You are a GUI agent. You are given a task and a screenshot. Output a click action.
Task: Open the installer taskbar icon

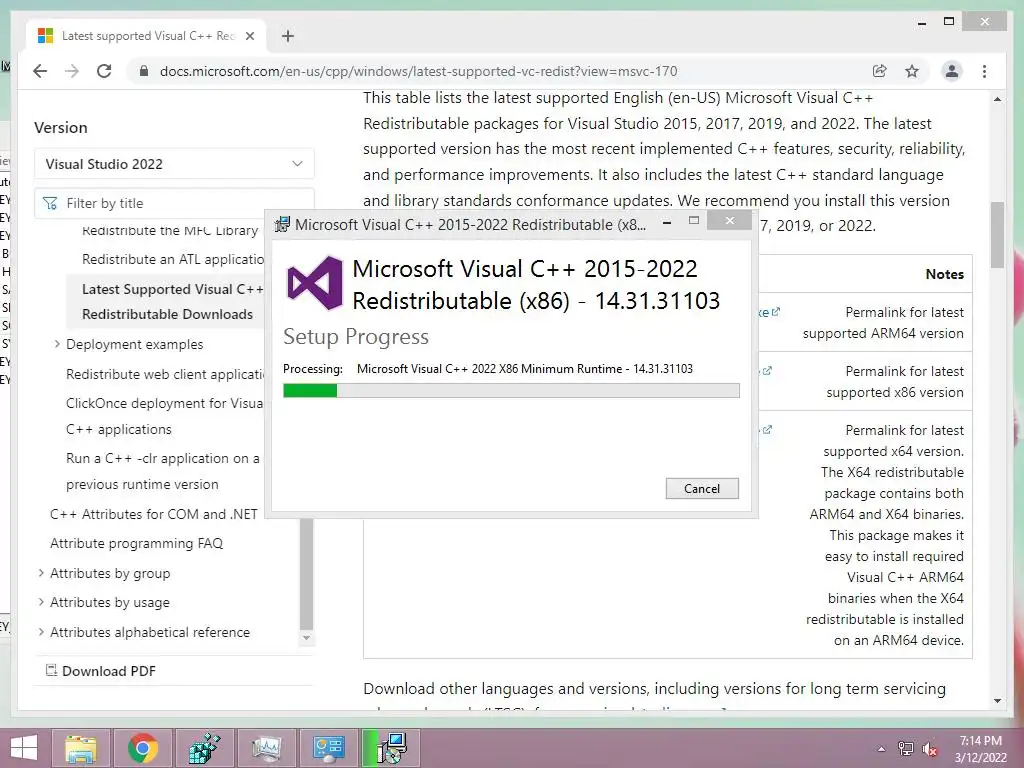point(391,748)
